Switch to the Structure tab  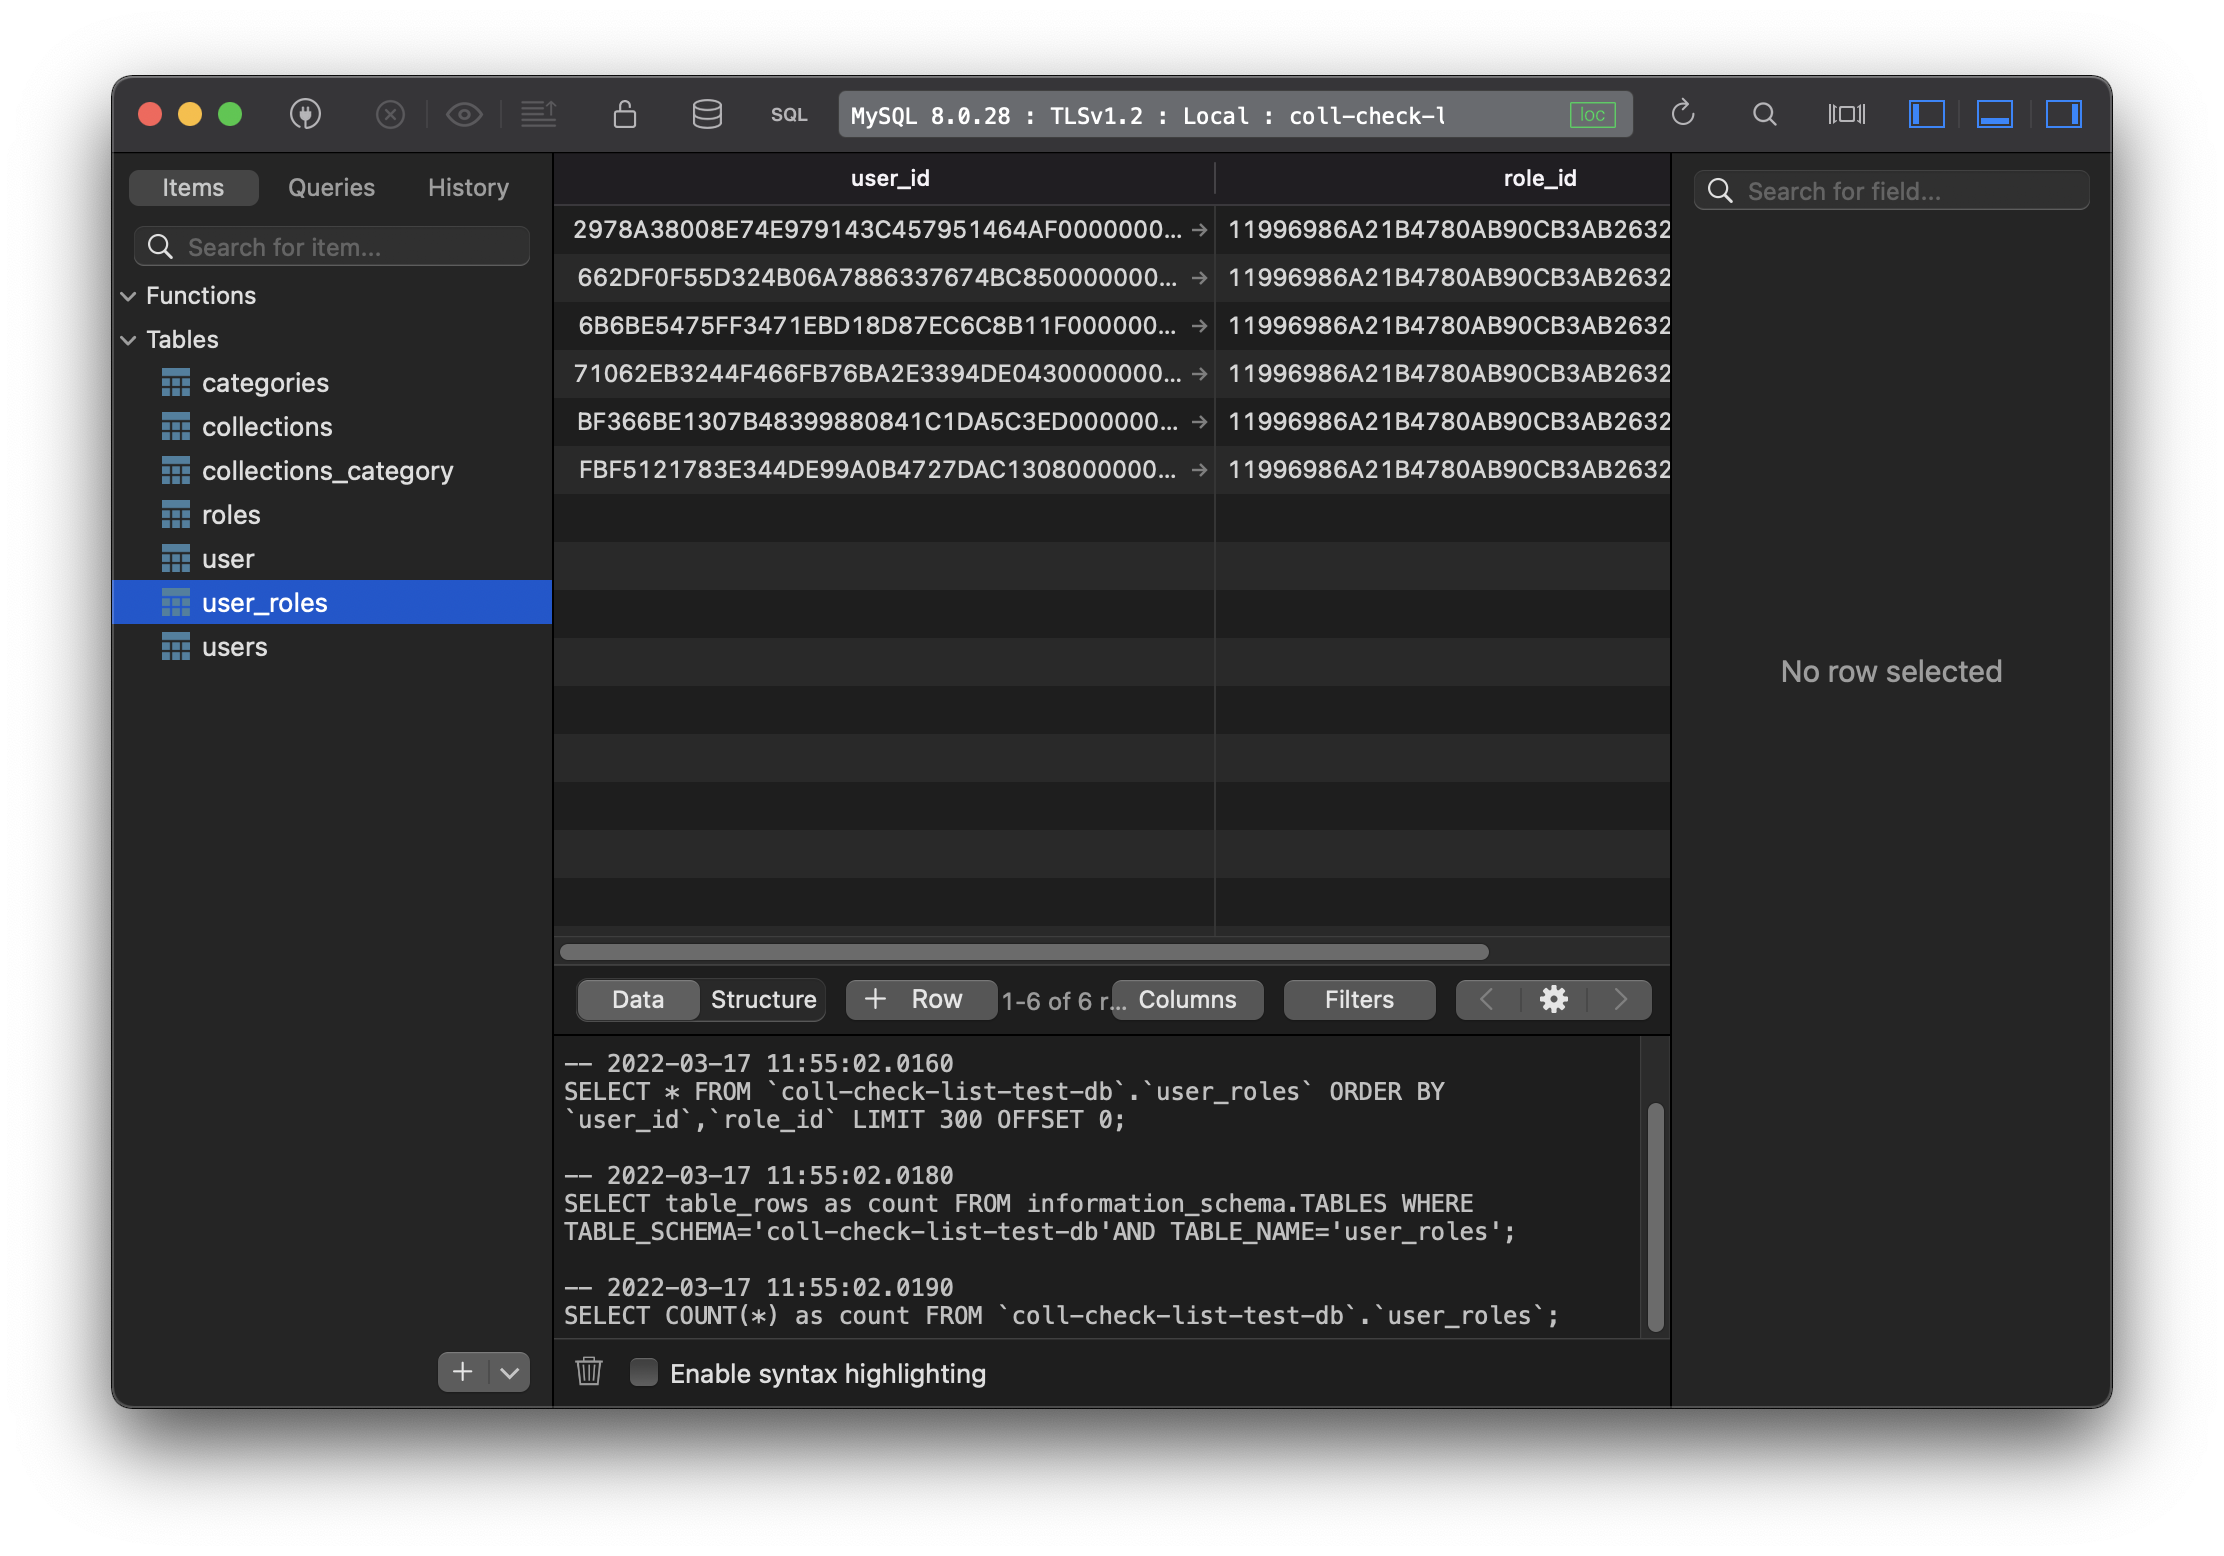(762, 998)
